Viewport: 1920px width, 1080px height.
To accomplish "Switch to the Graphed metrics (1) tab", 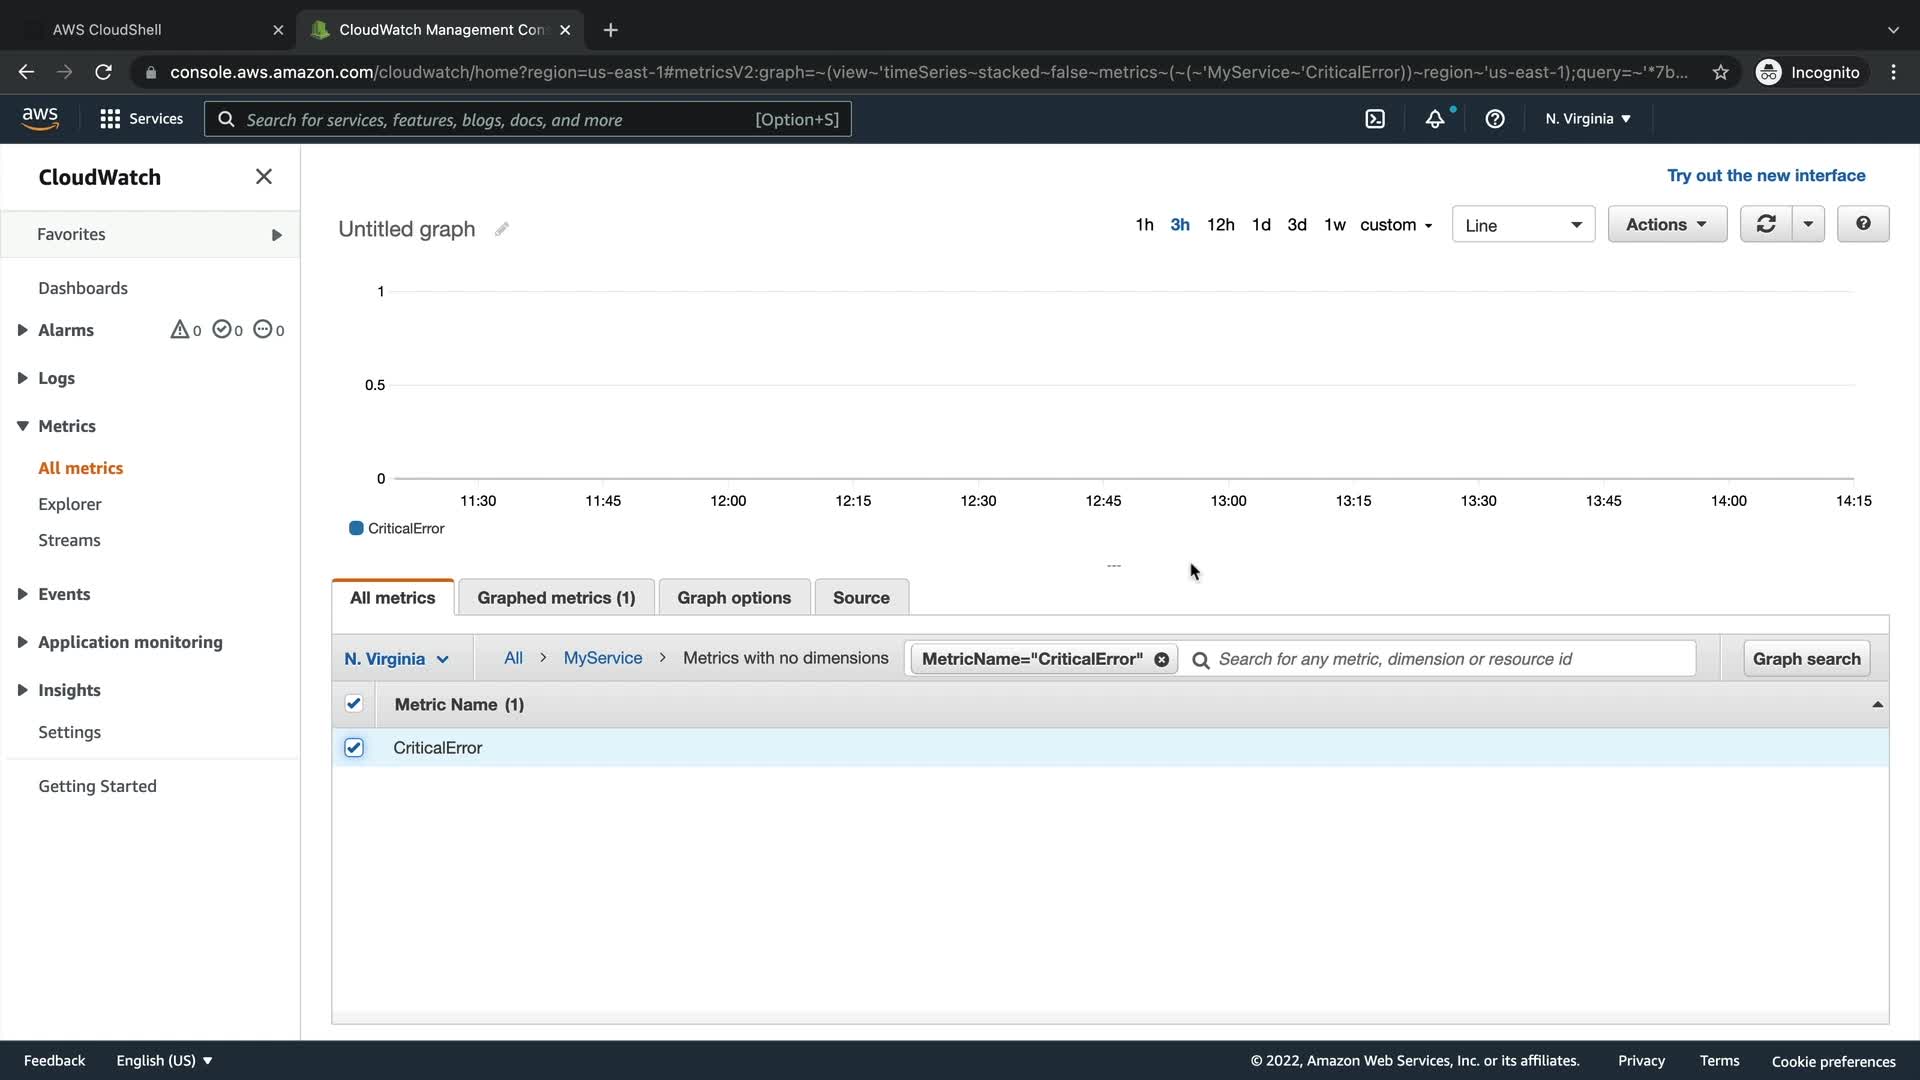I will tap(556, 598).
